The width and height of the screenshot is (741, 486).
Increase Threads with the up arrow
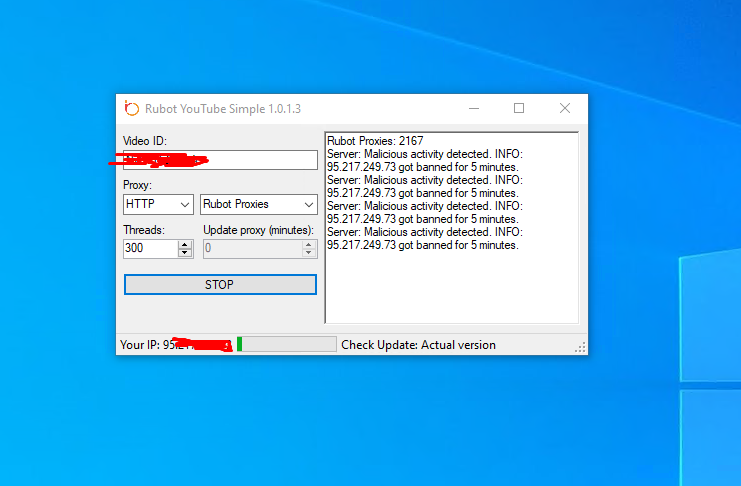[x=184, y=245]
